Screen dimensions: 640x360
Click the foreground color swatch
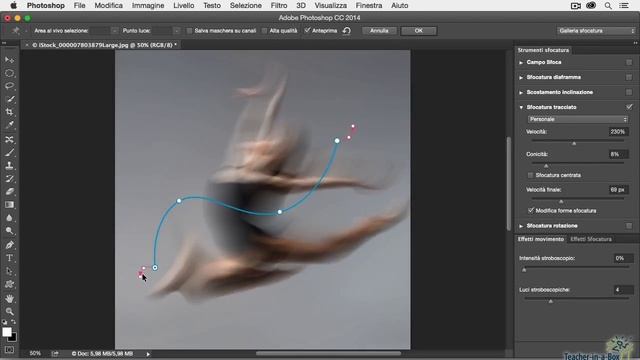[x=7, y=332]
